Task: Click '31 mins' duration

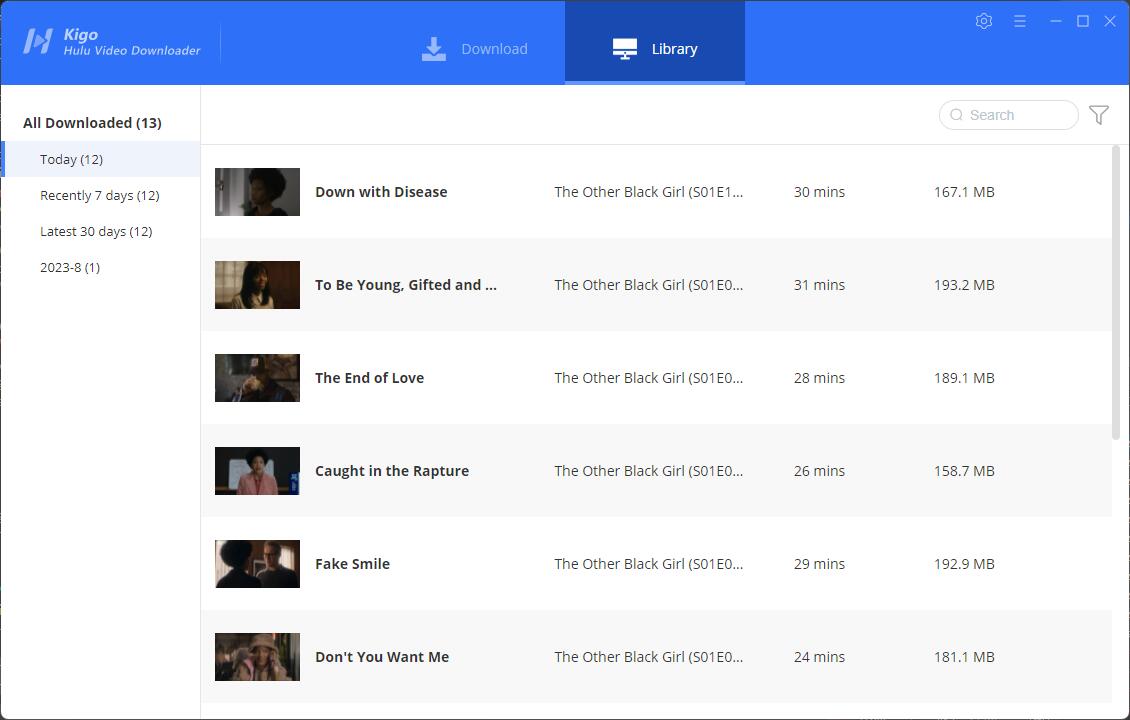Action: 819,285
